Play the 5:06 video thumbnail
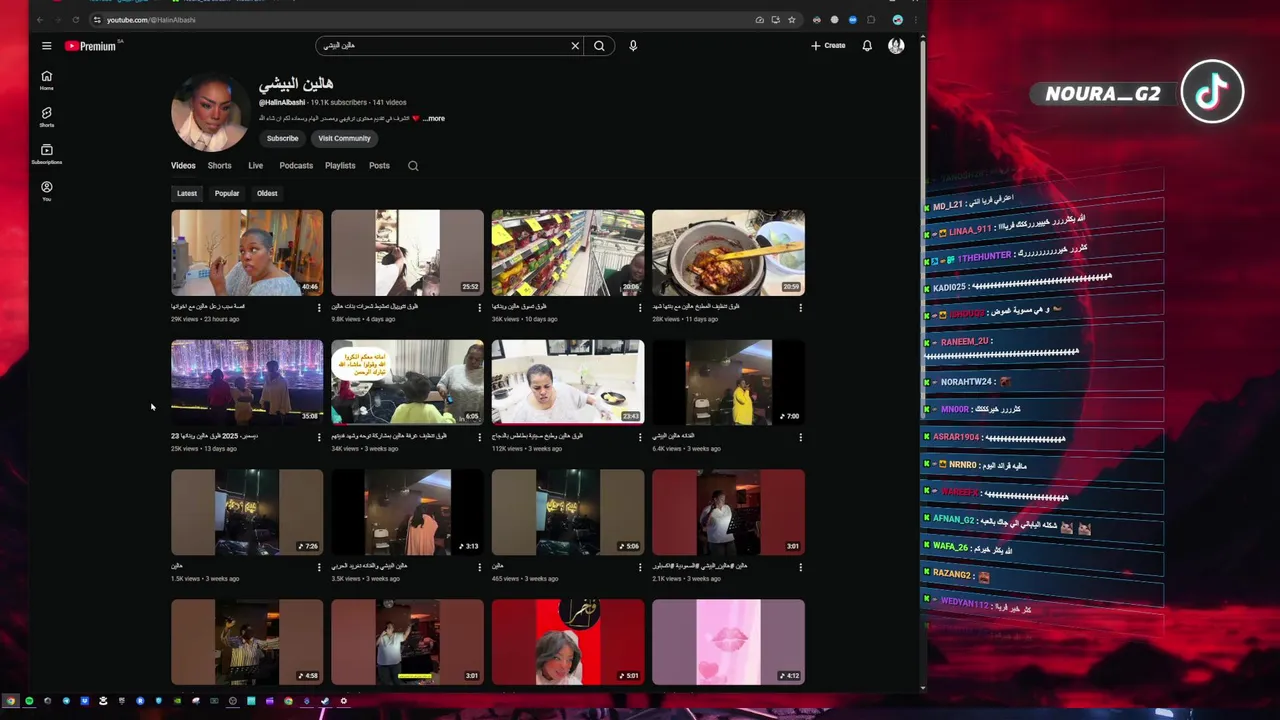The width and height of the screenshot is (1280, 720). click(568, 512)
